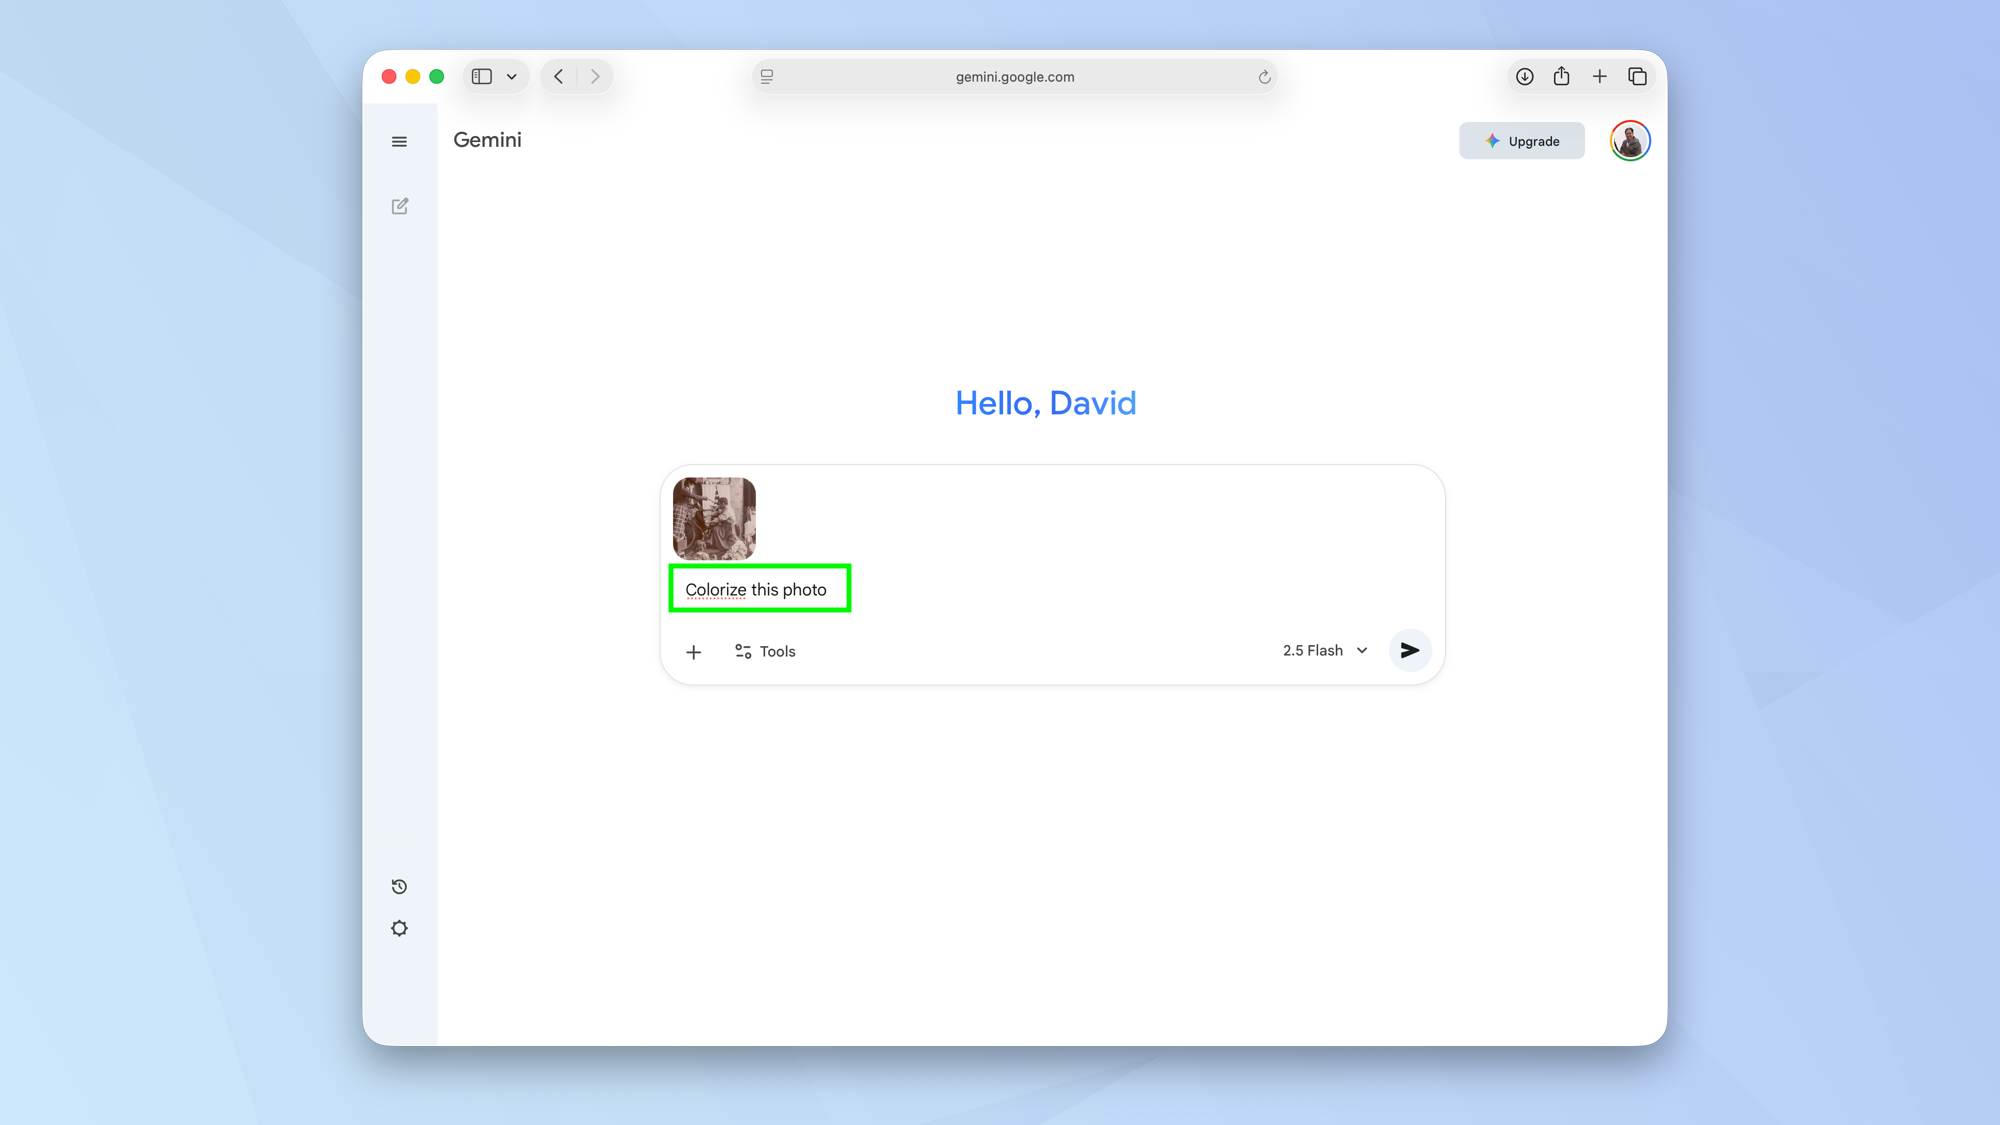Click the attached sepia photo thumbnail
Image resolution: width=2000 pixels, height=1125 pixels.
[x=713, y=518]
